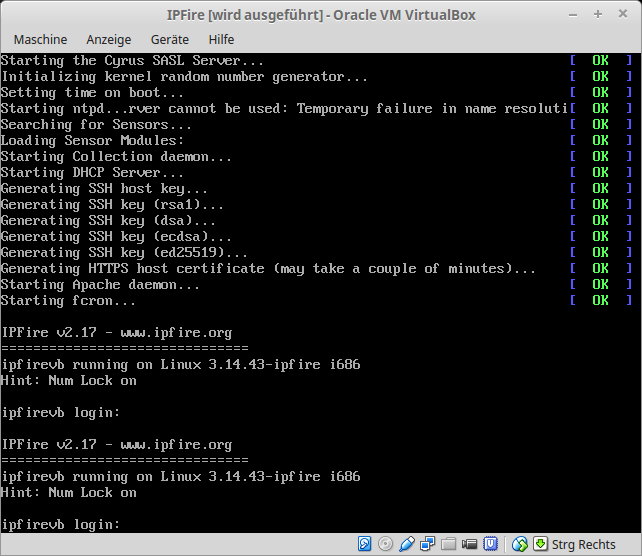The image size is (642, 556).
Task: Click the optical drive indicator icon
Action: 385,544
